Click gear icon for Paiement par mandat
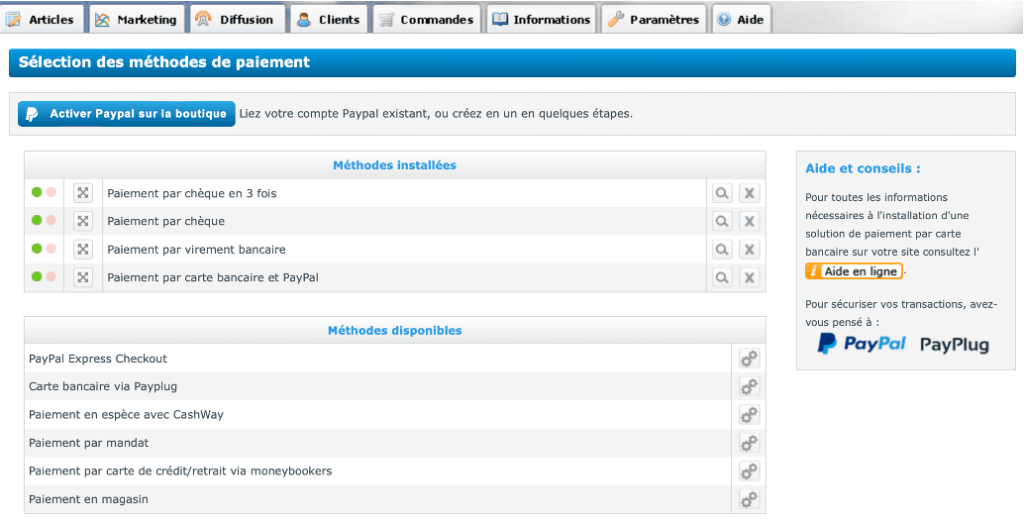 pos(748,443)
